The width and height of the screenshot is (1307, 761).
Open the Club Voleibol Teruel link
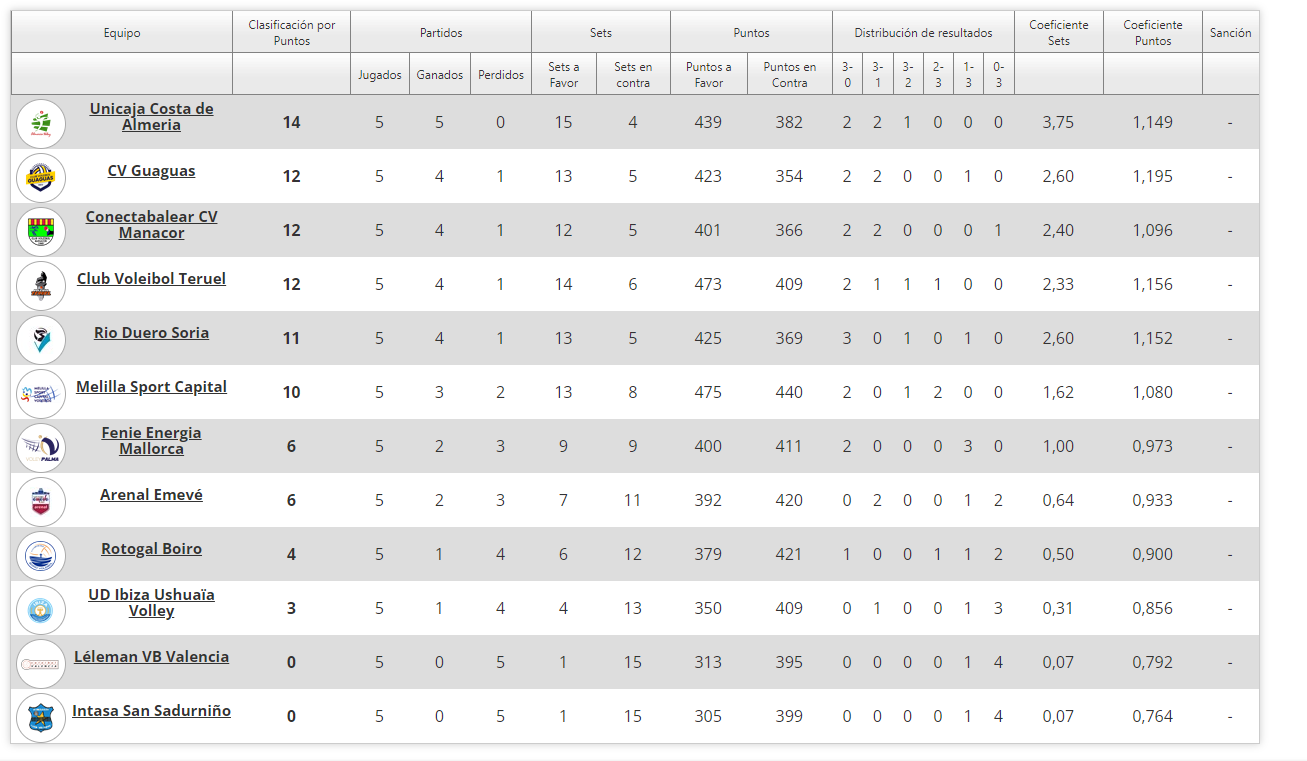click(151, 279)
